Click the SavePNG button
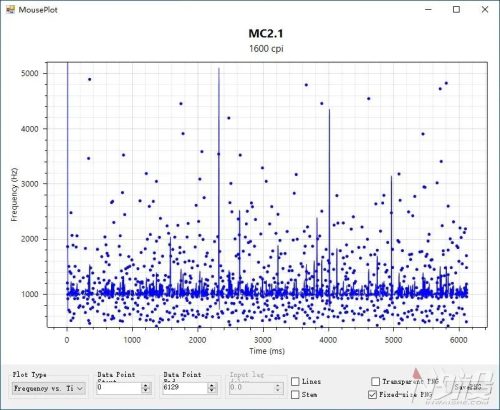This screenshot has height=410, width=500. pos(468,387)
